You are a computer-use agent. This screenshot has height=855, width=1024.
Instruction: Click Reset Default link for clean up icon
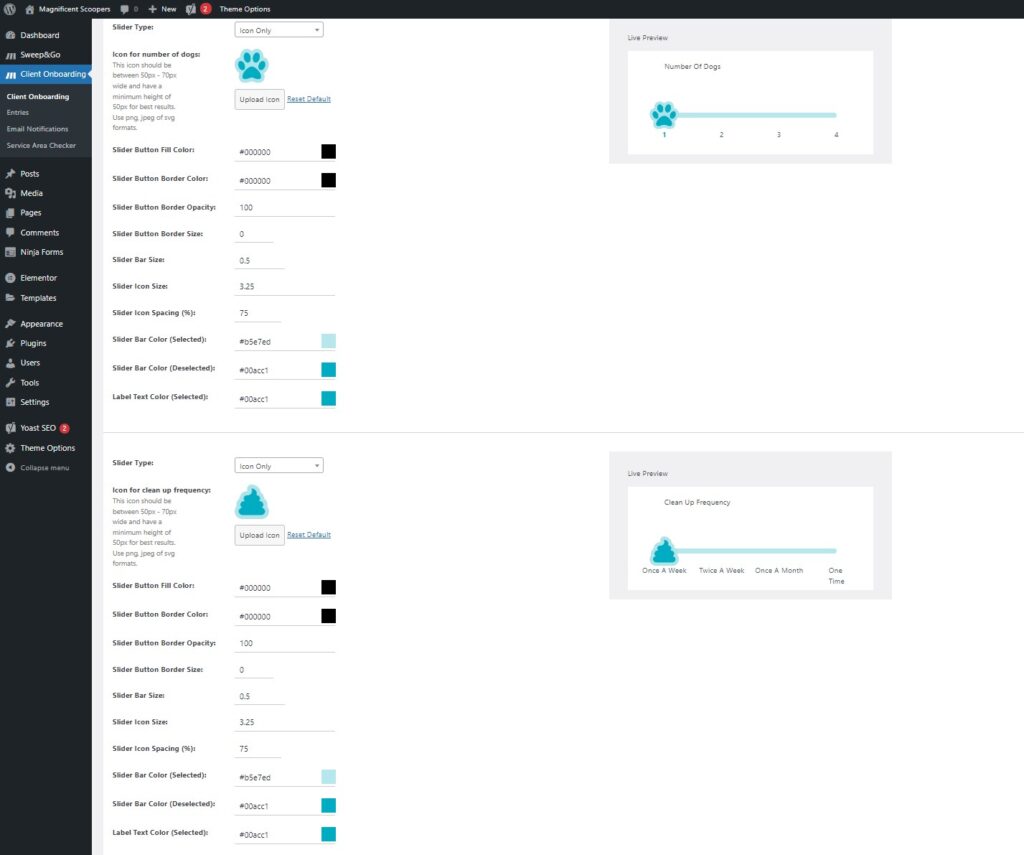309,535
